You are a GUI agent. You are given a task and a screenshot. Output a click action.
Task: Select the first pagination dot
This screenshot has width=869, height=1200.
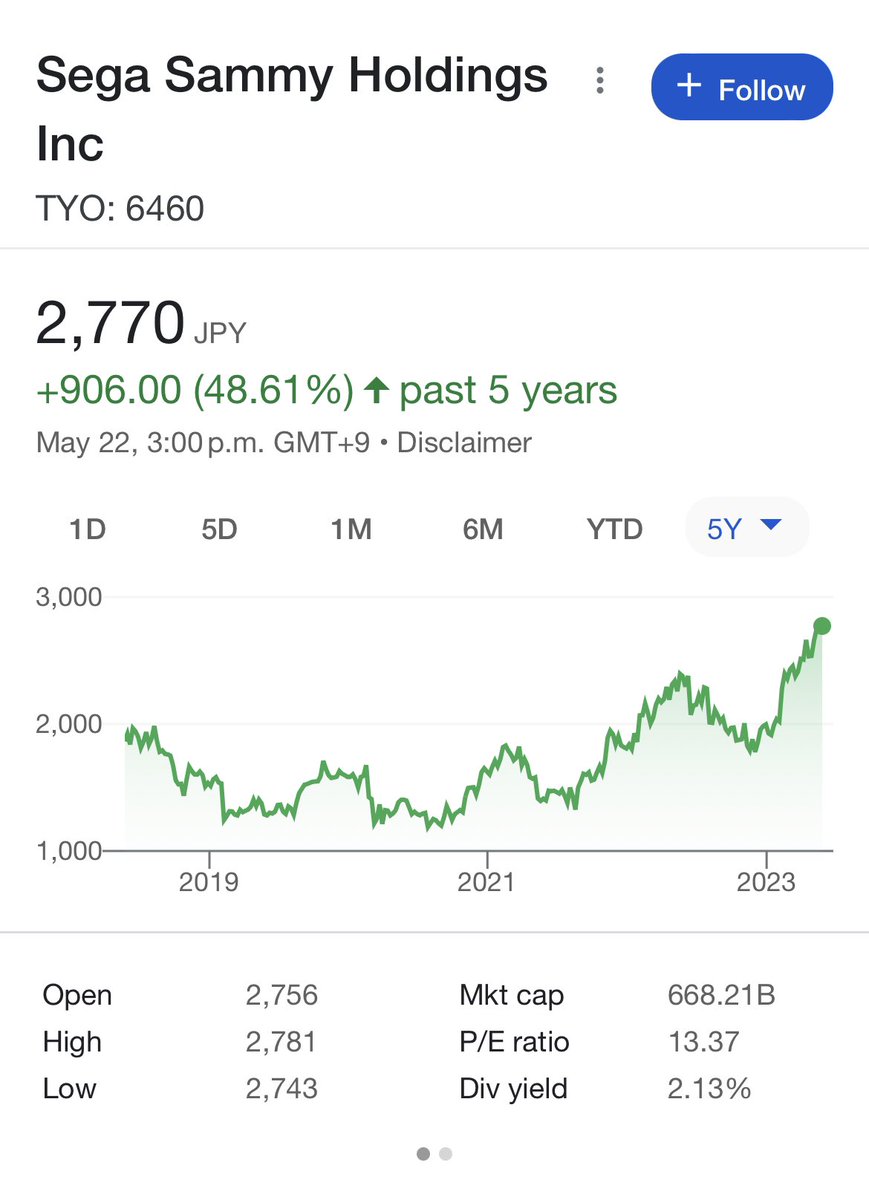[423, 1154]
